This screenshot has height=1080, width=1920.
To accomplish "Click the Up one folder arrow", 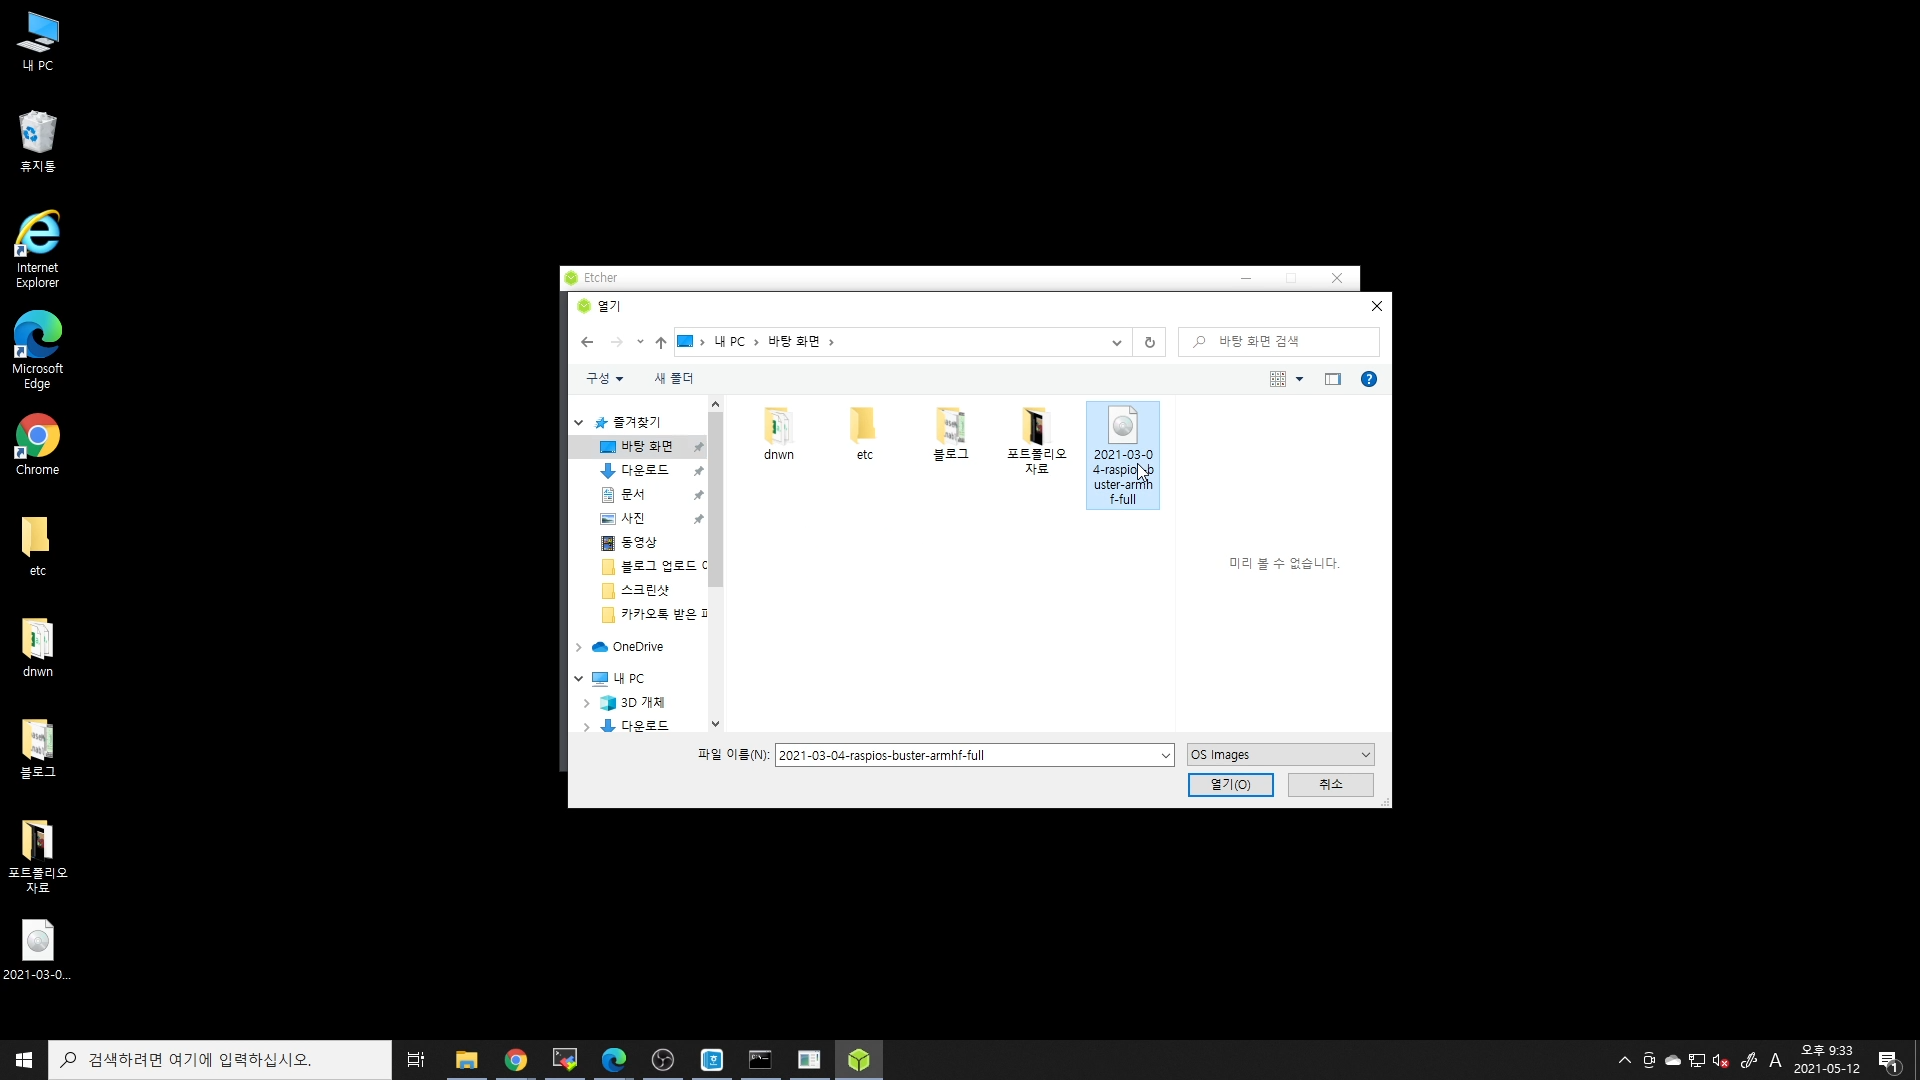I will coord(661,342).
